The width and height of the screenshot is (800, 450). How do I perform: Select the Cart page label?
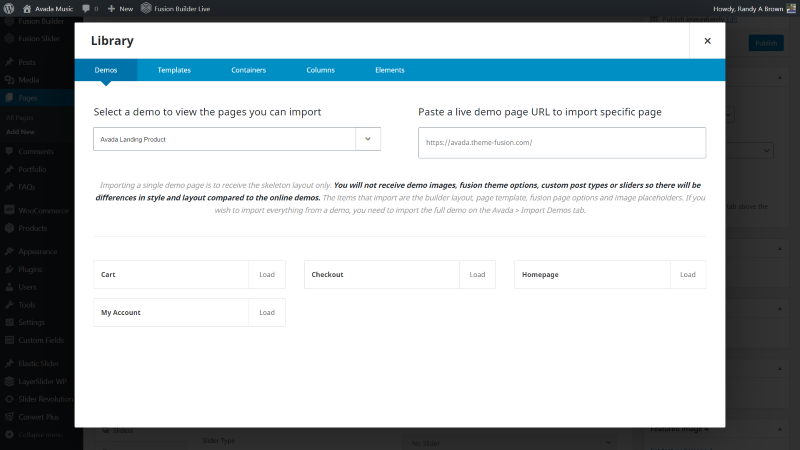(x=108, y=274)
